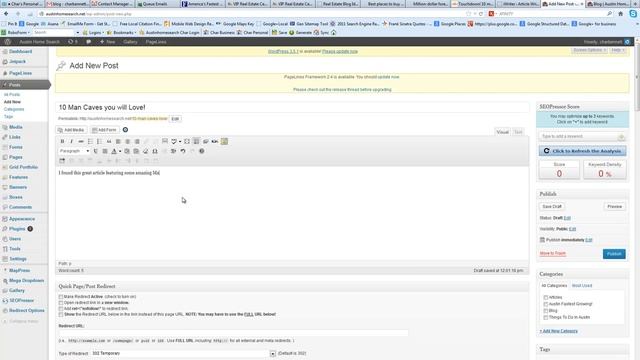Open the Paragraph format dropdown
Screen dimensions: 640x360
[x=74, y=151]
